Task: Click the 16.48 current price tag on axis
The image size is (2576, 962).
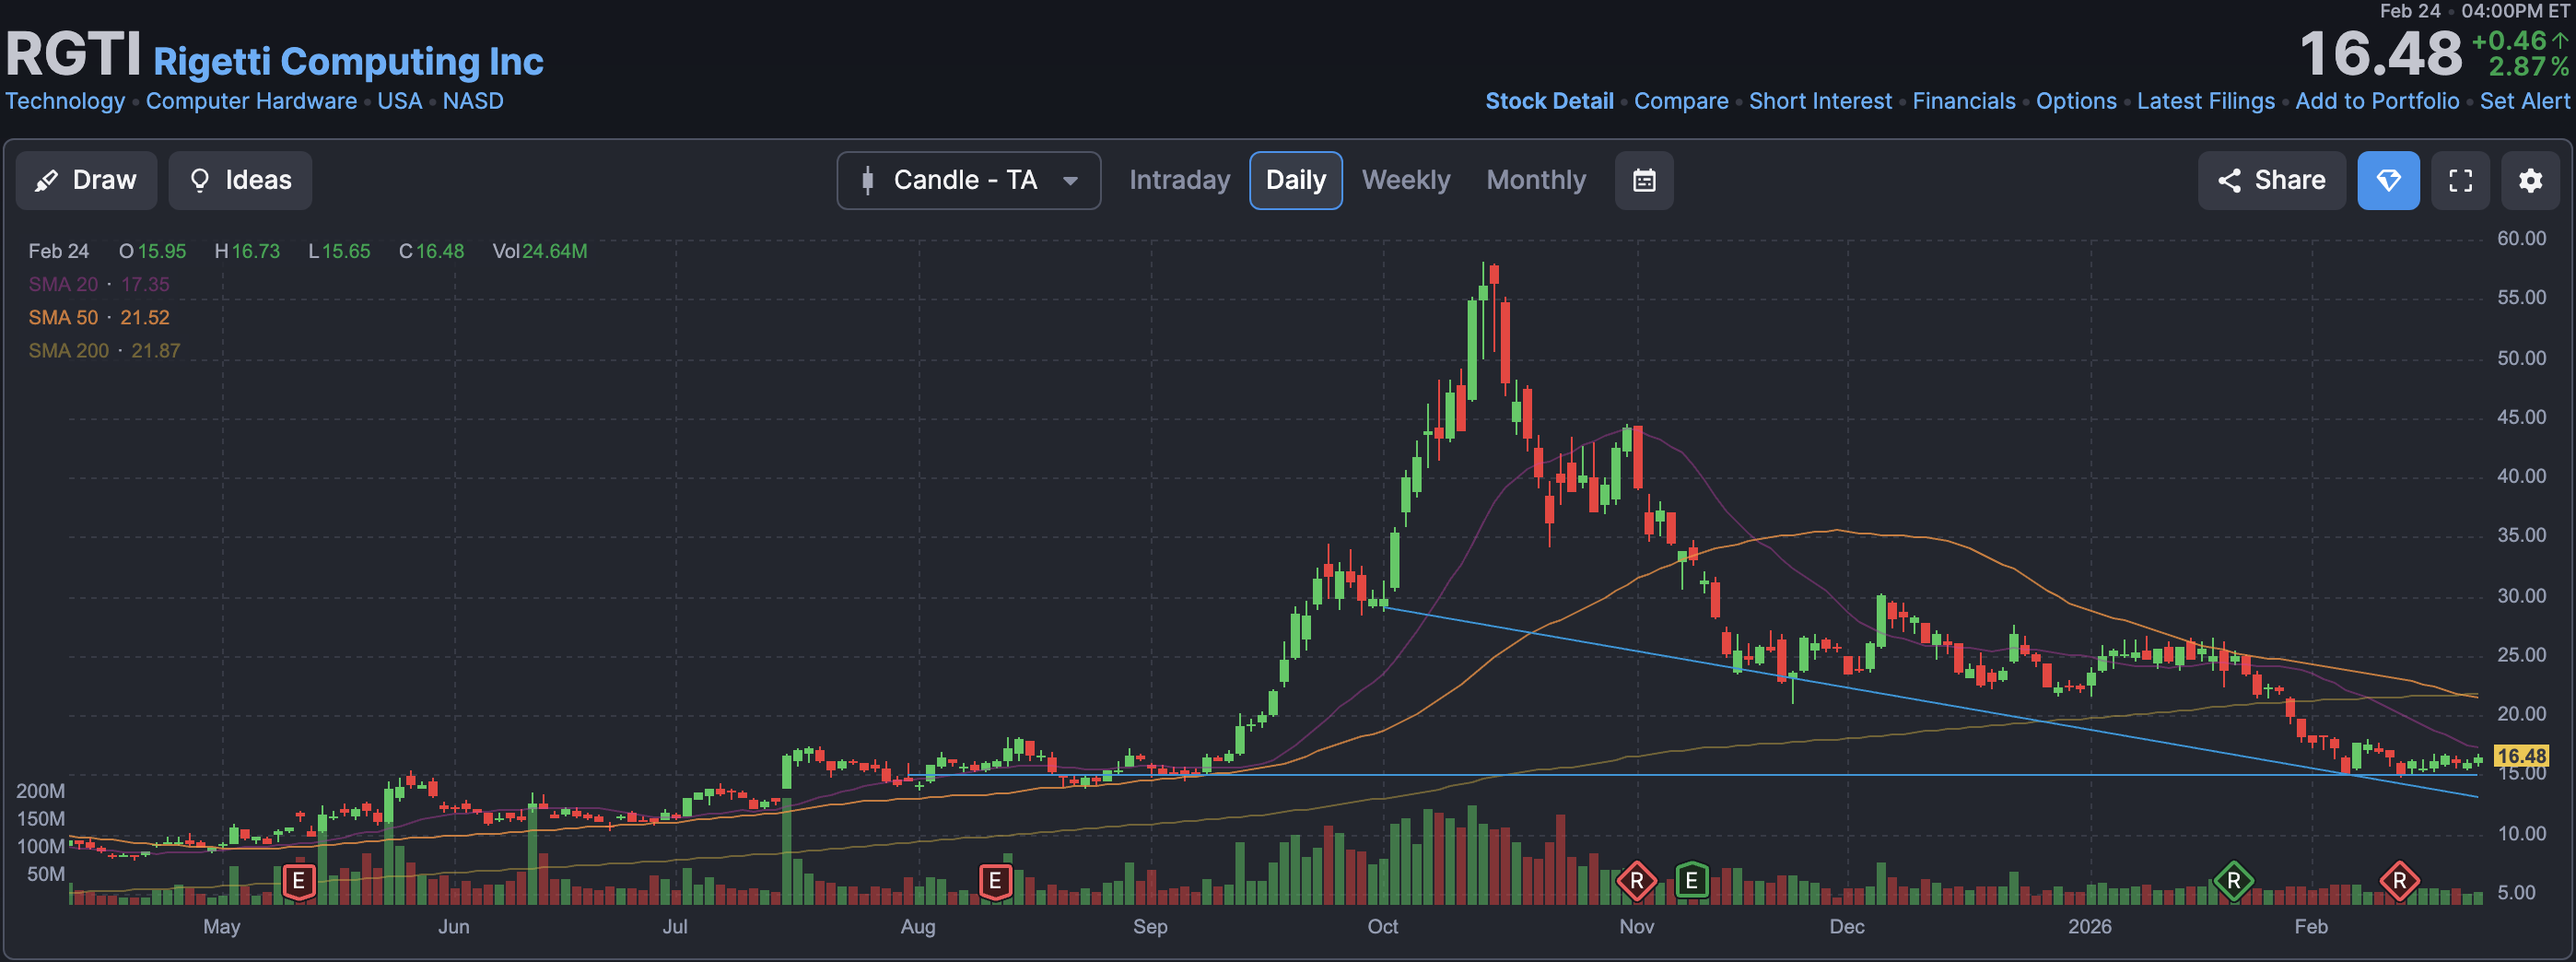Action: pyautogui.click(x=2521, y=756)
